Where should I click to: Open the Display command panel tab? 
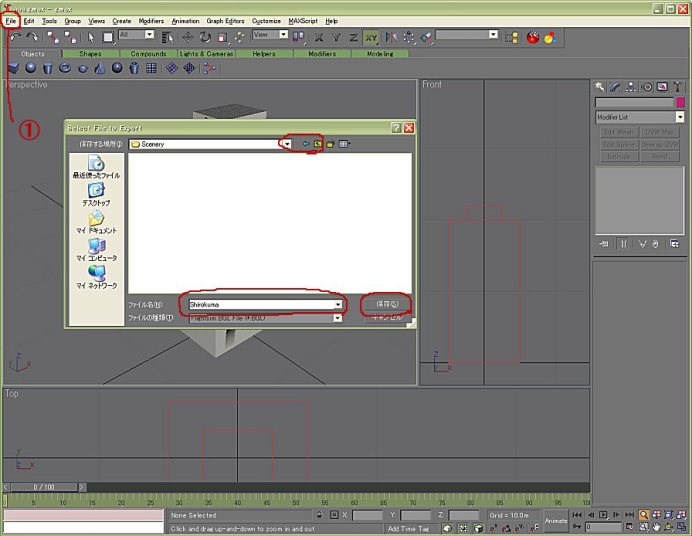[662, 87]
